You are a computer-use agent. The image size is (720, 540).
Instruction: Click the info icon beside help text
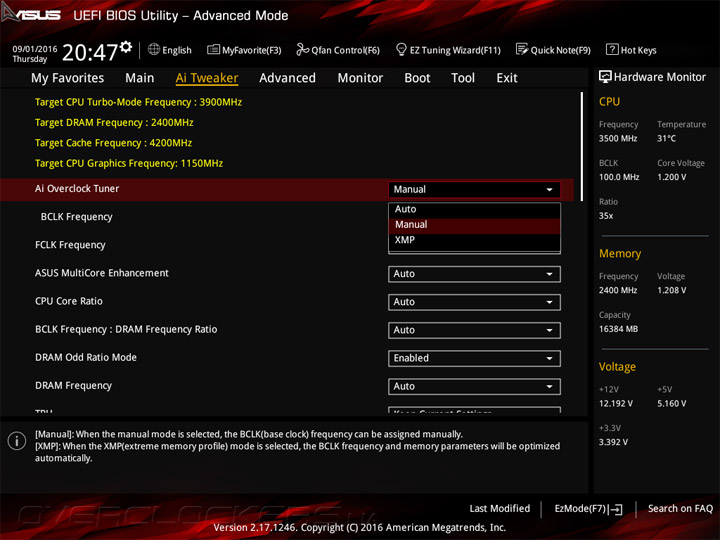(x=17, y=441)
